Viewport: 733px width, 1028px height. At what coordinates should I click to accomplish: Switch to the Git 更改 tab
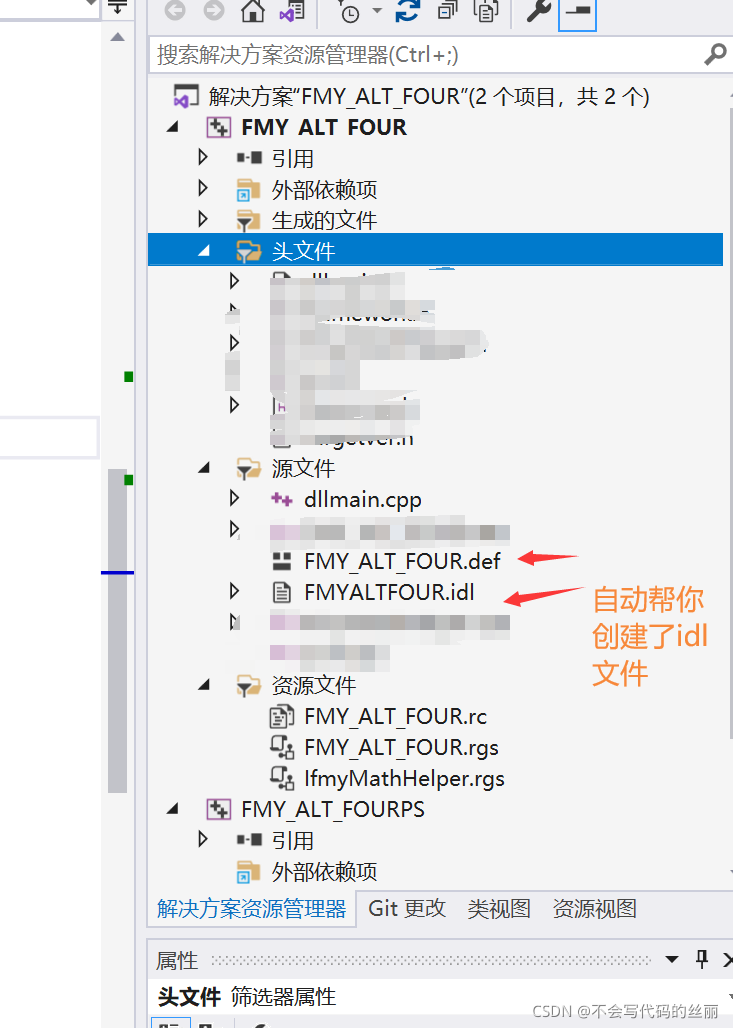click(x=407, y=909)
